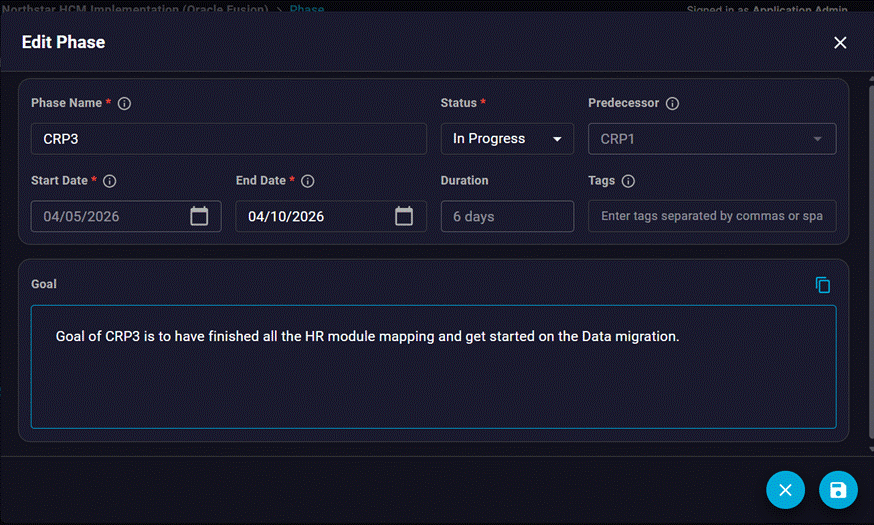
Task: Show info tooltip for Predecessor
Action: pyautogui.click(x=672, y=103)
